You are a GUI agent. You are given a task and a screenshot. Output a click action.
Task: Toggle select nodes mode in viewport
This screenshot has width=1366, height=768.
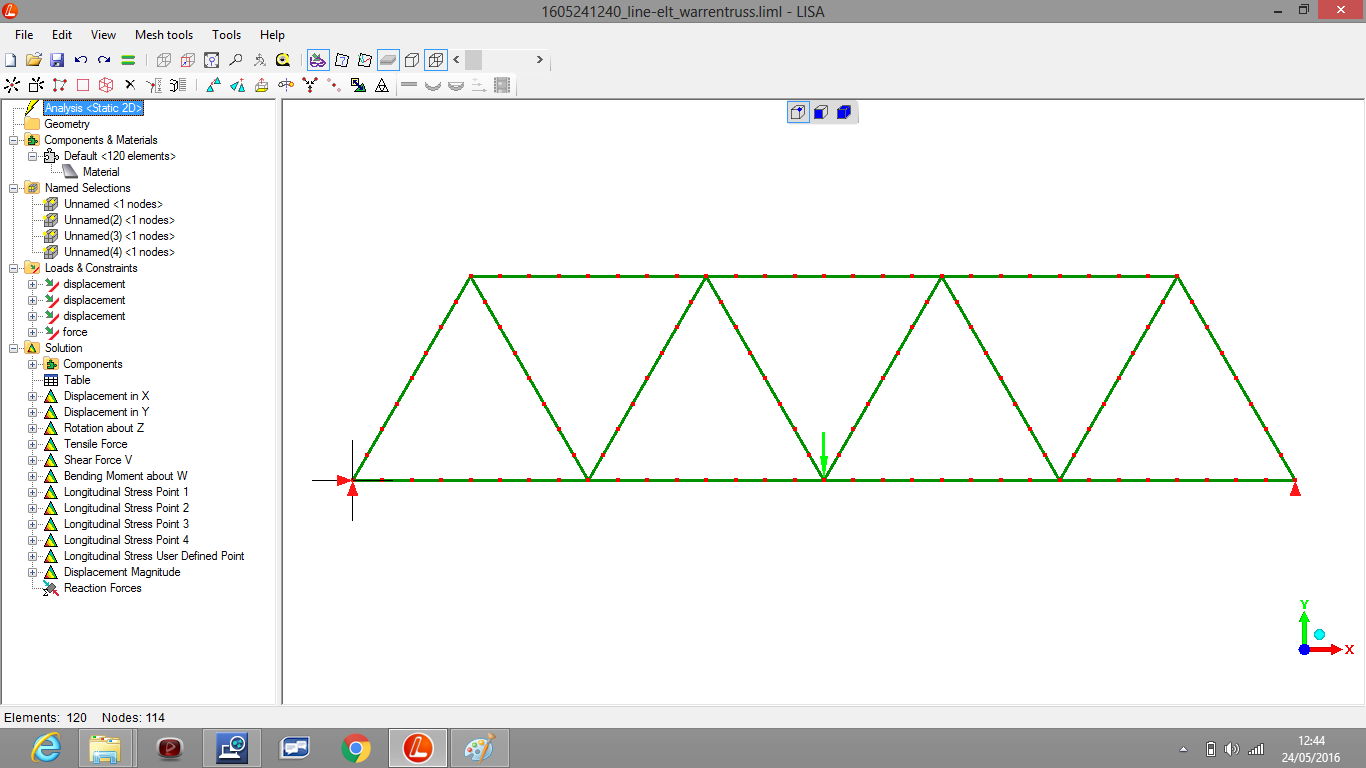[x=798, y=112]
